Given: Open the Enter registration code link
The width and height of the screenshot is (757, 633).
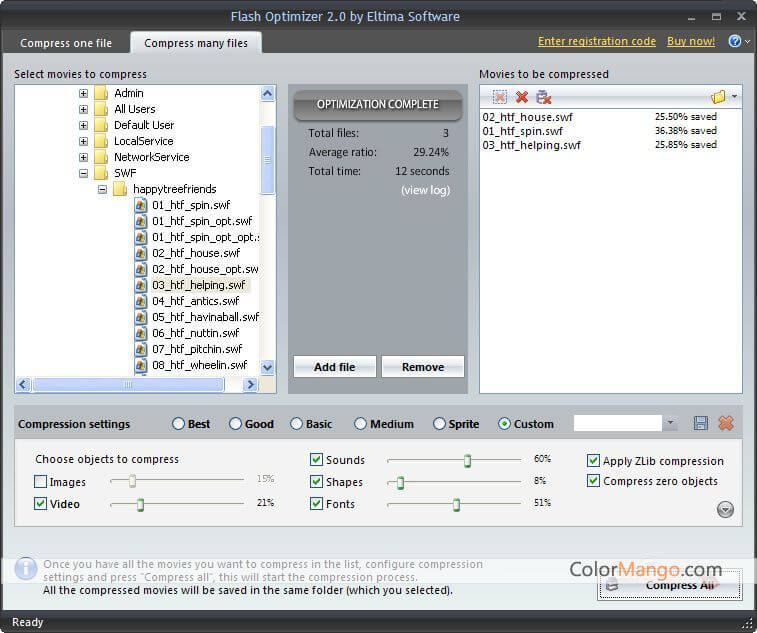Looking at the screenshot, I should pos(596,41).
